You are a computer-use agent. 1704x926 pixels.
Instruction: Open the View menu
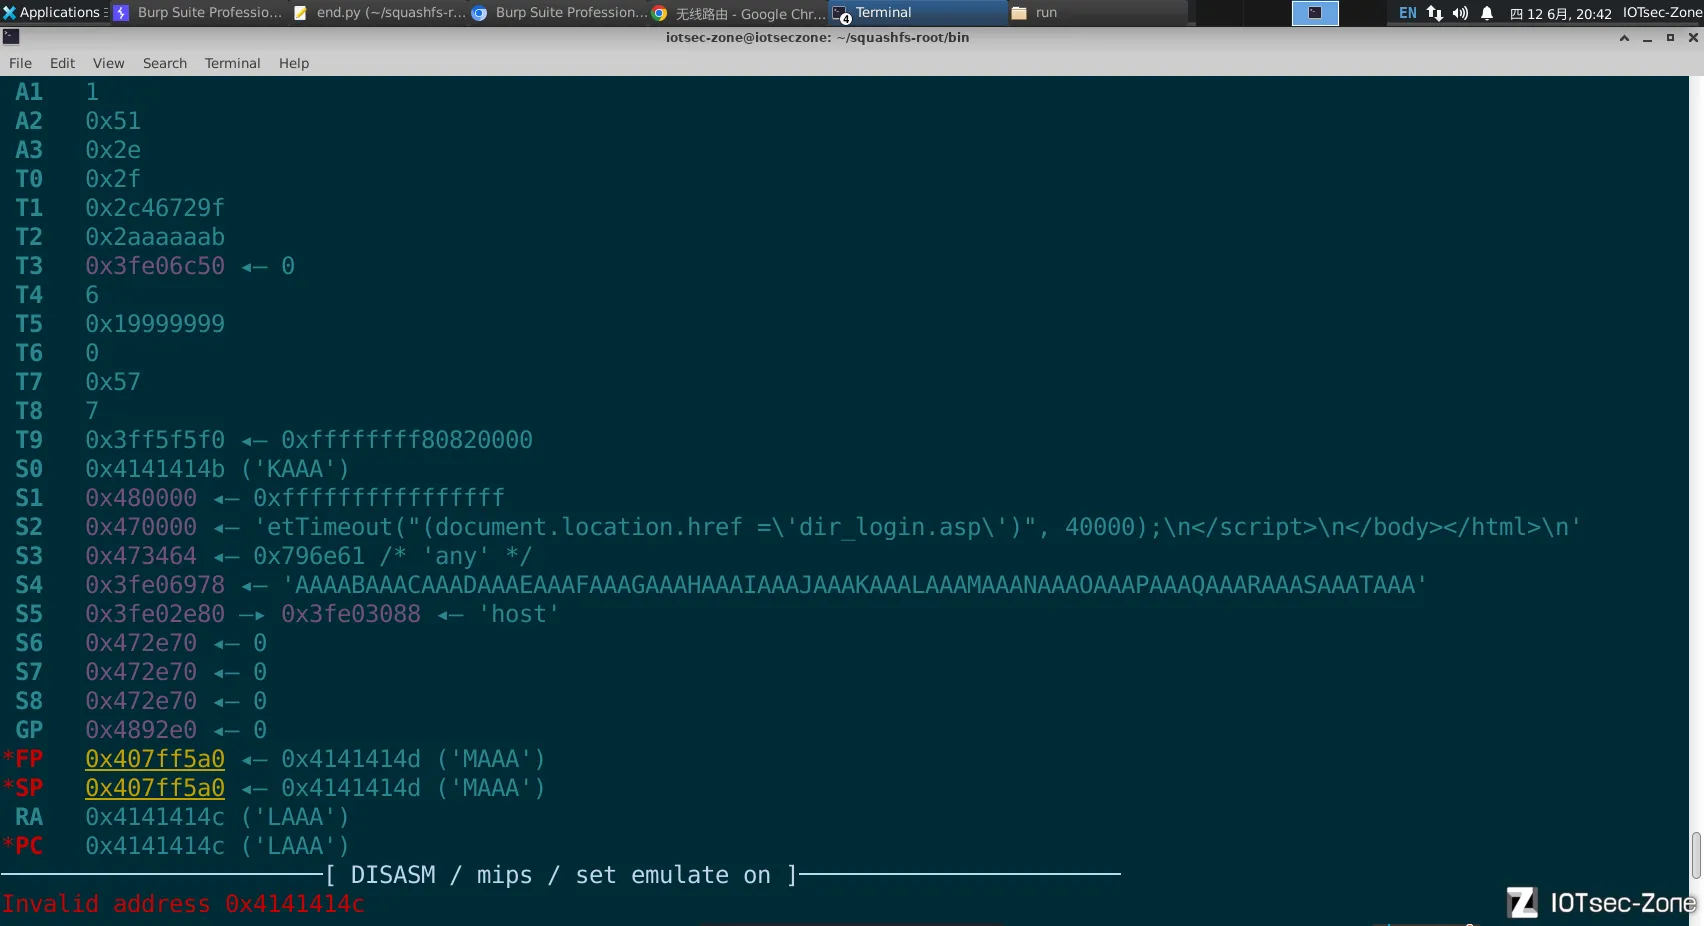point(109,63)
